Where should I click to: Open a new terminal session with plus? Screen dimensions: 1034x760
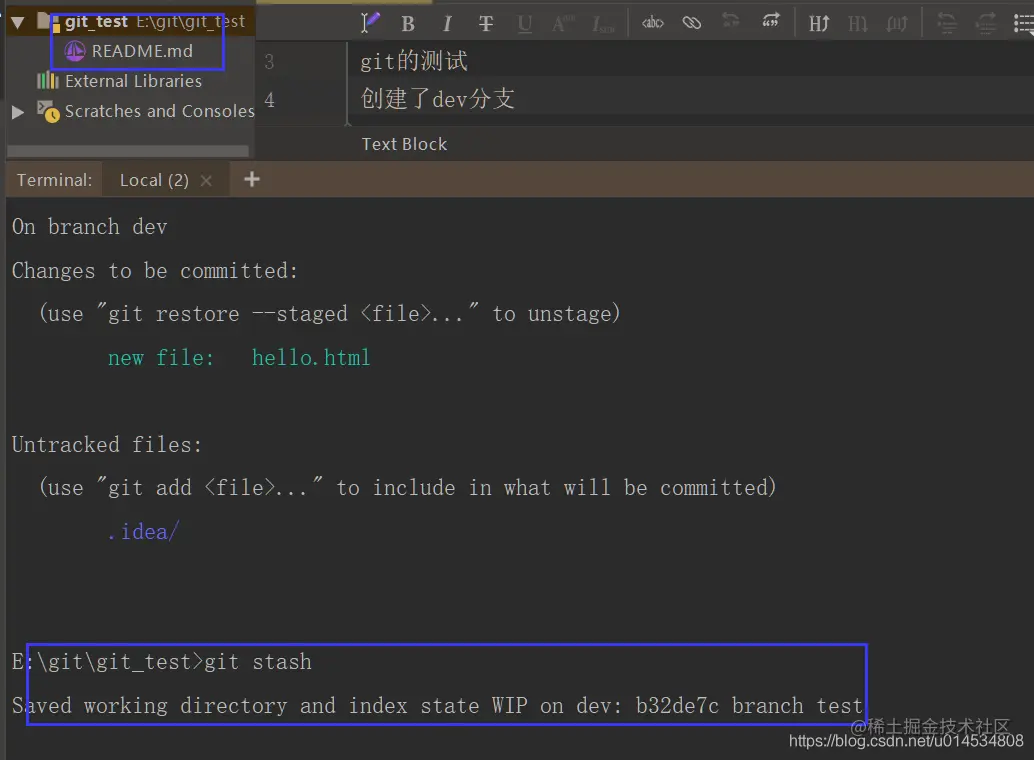[251, 179]
